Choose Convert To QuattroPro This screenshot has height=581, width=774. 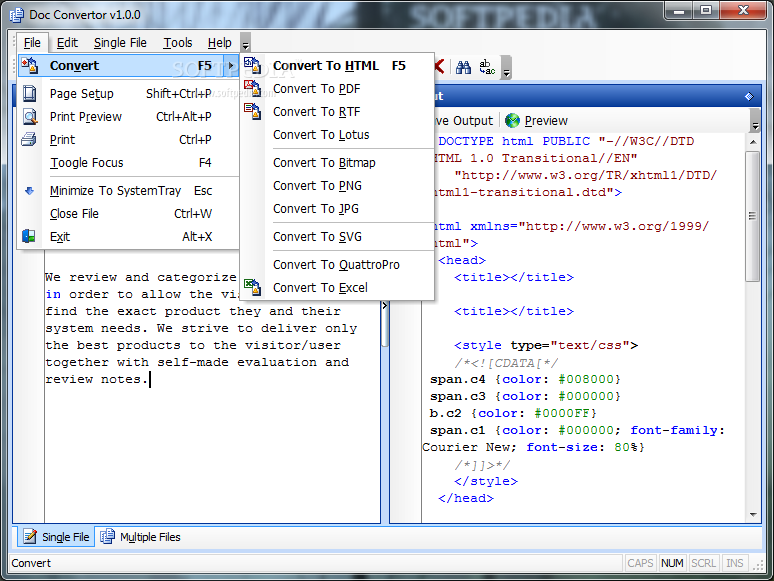pyautogui.click(x=337, y=265)
